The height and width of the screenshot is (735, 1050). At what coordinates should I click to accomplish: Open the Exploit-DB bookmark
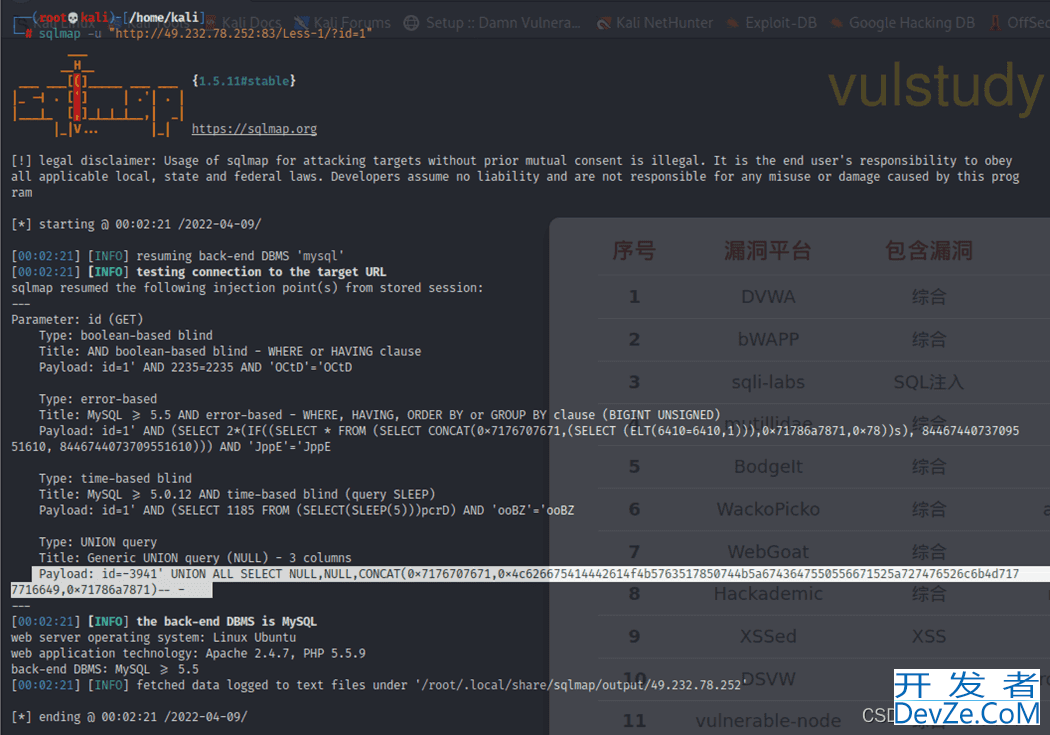pyautogui.click(x=772, y=23)
